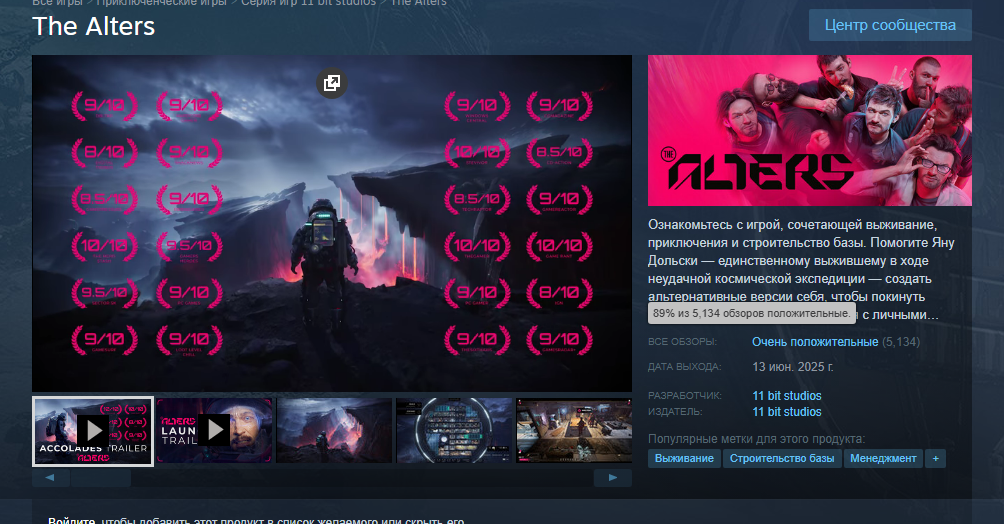Click the Серия игр 11 bit studios breadcrumb

pos(309,3)
